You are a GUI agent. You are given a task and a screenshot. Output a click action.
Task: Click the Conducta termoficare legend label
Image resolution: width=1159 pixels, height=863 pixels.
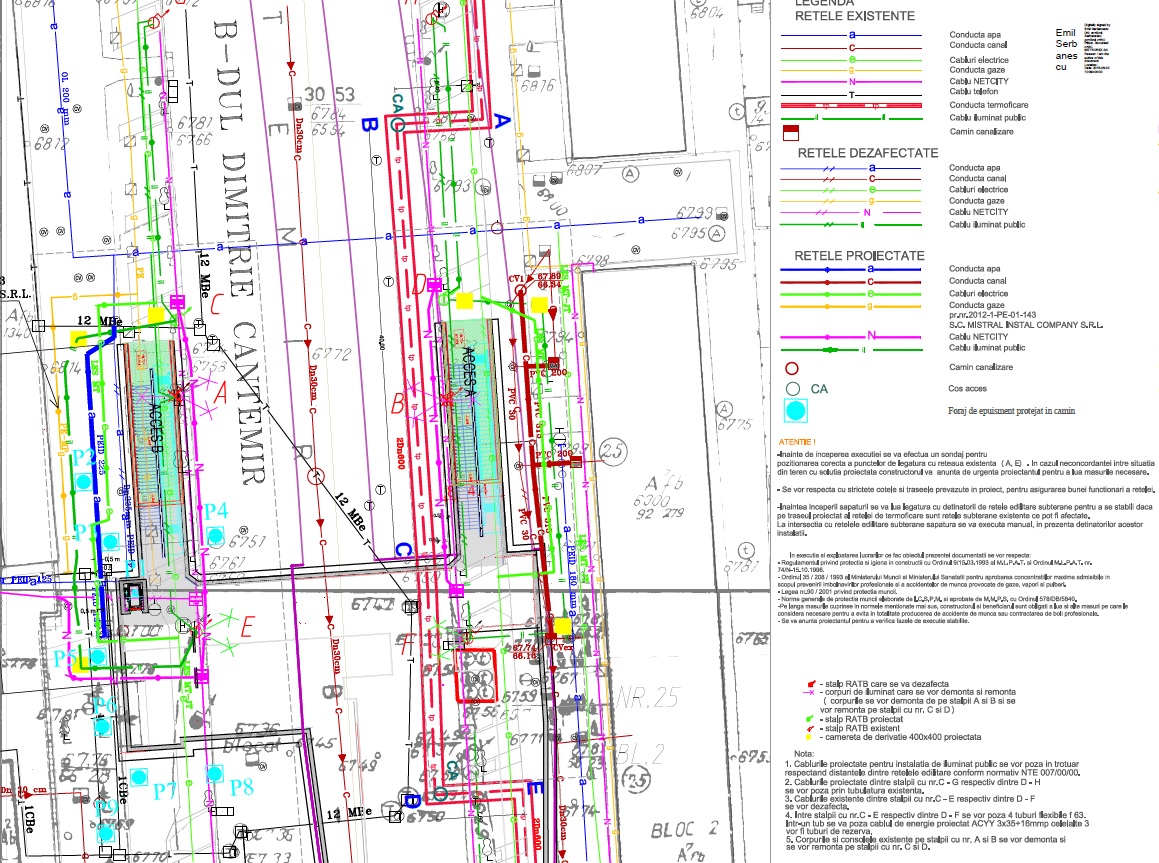pyautogui.click(x=988, y=105)
